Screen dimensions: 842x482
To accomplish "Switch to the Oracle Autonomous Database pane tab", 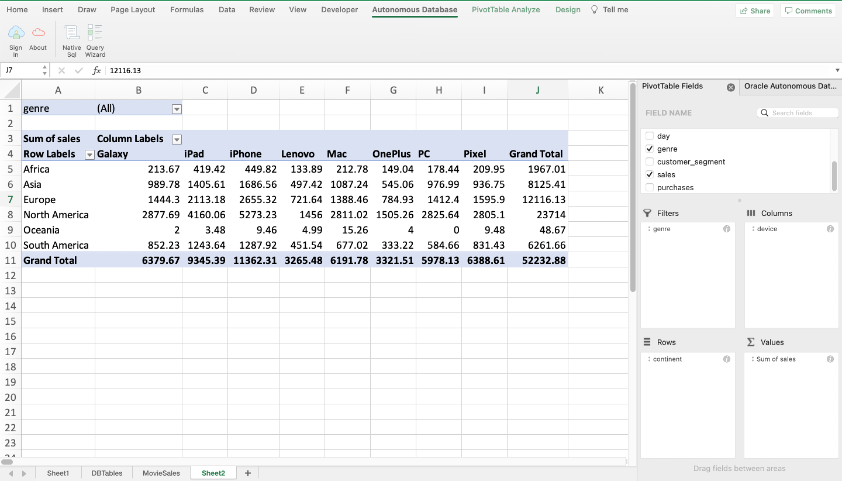I will coord(790,86).
